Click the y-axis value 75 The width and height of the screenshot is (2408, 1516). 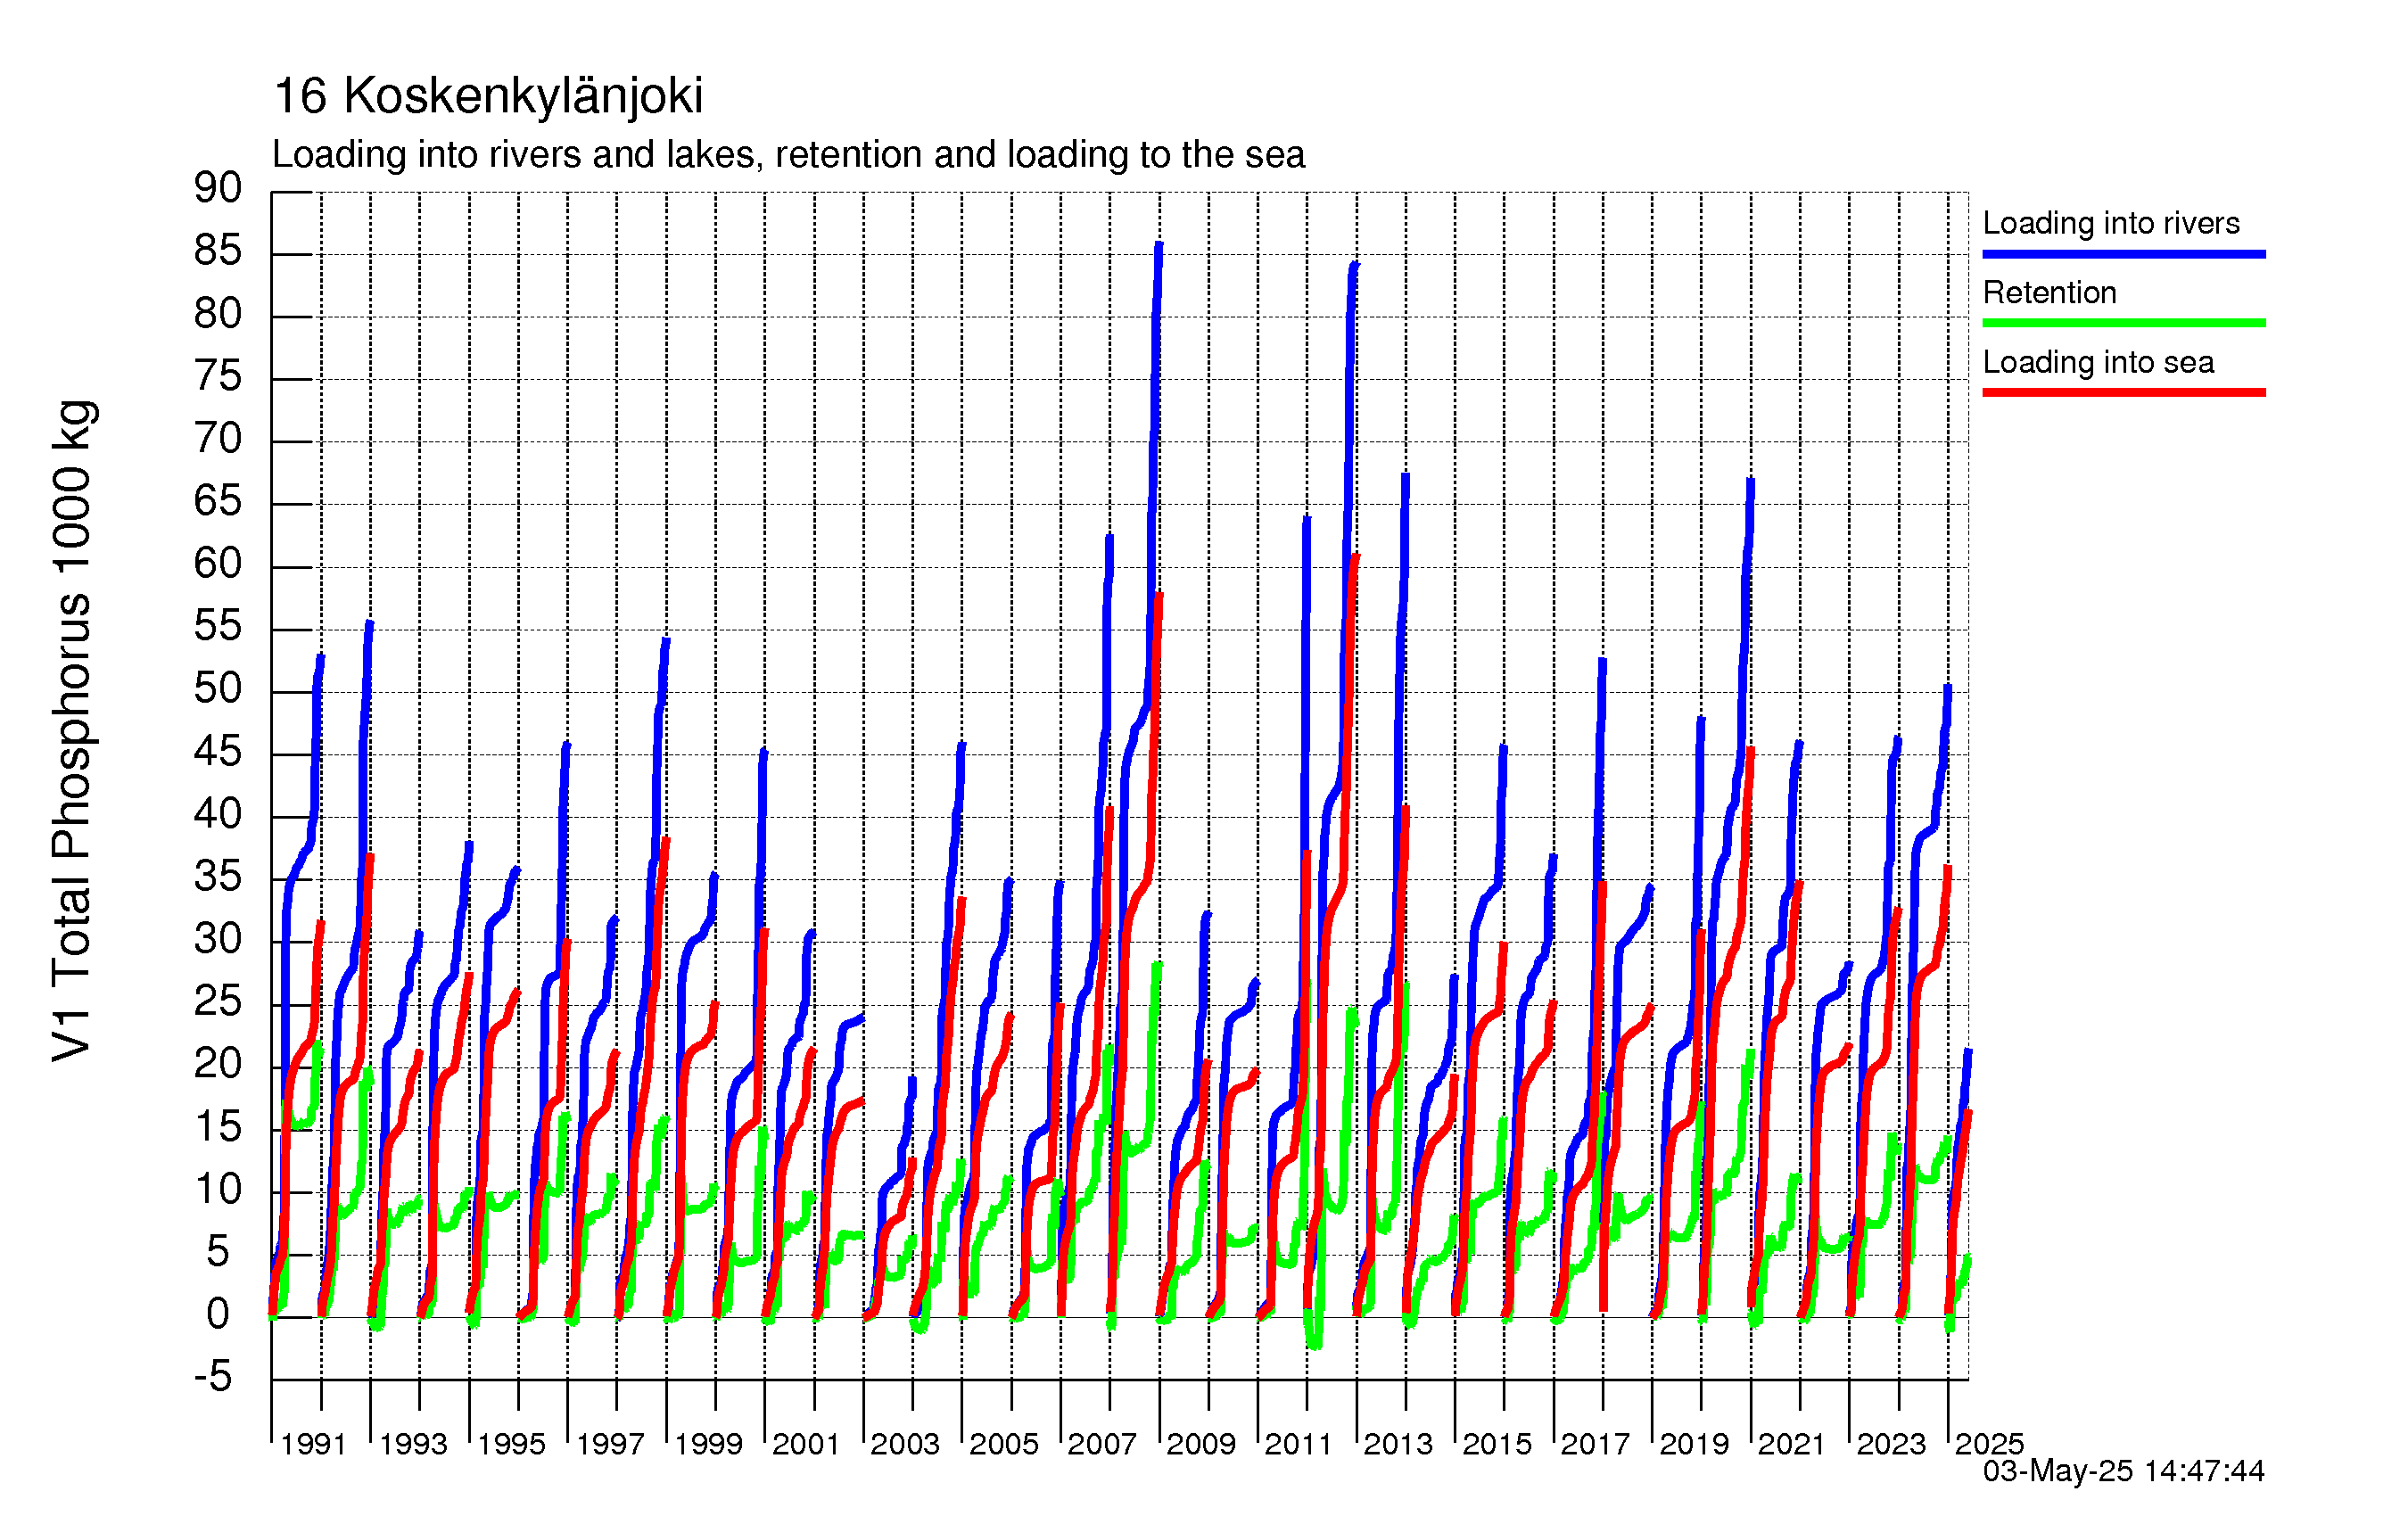coord(218,376)
